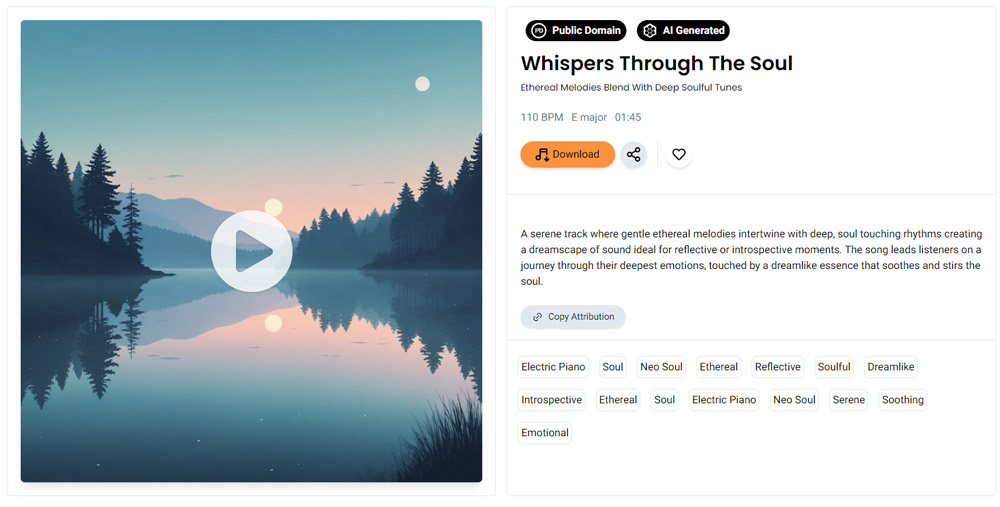Play the Whispers Through The Soul track

tap(251, 251)
